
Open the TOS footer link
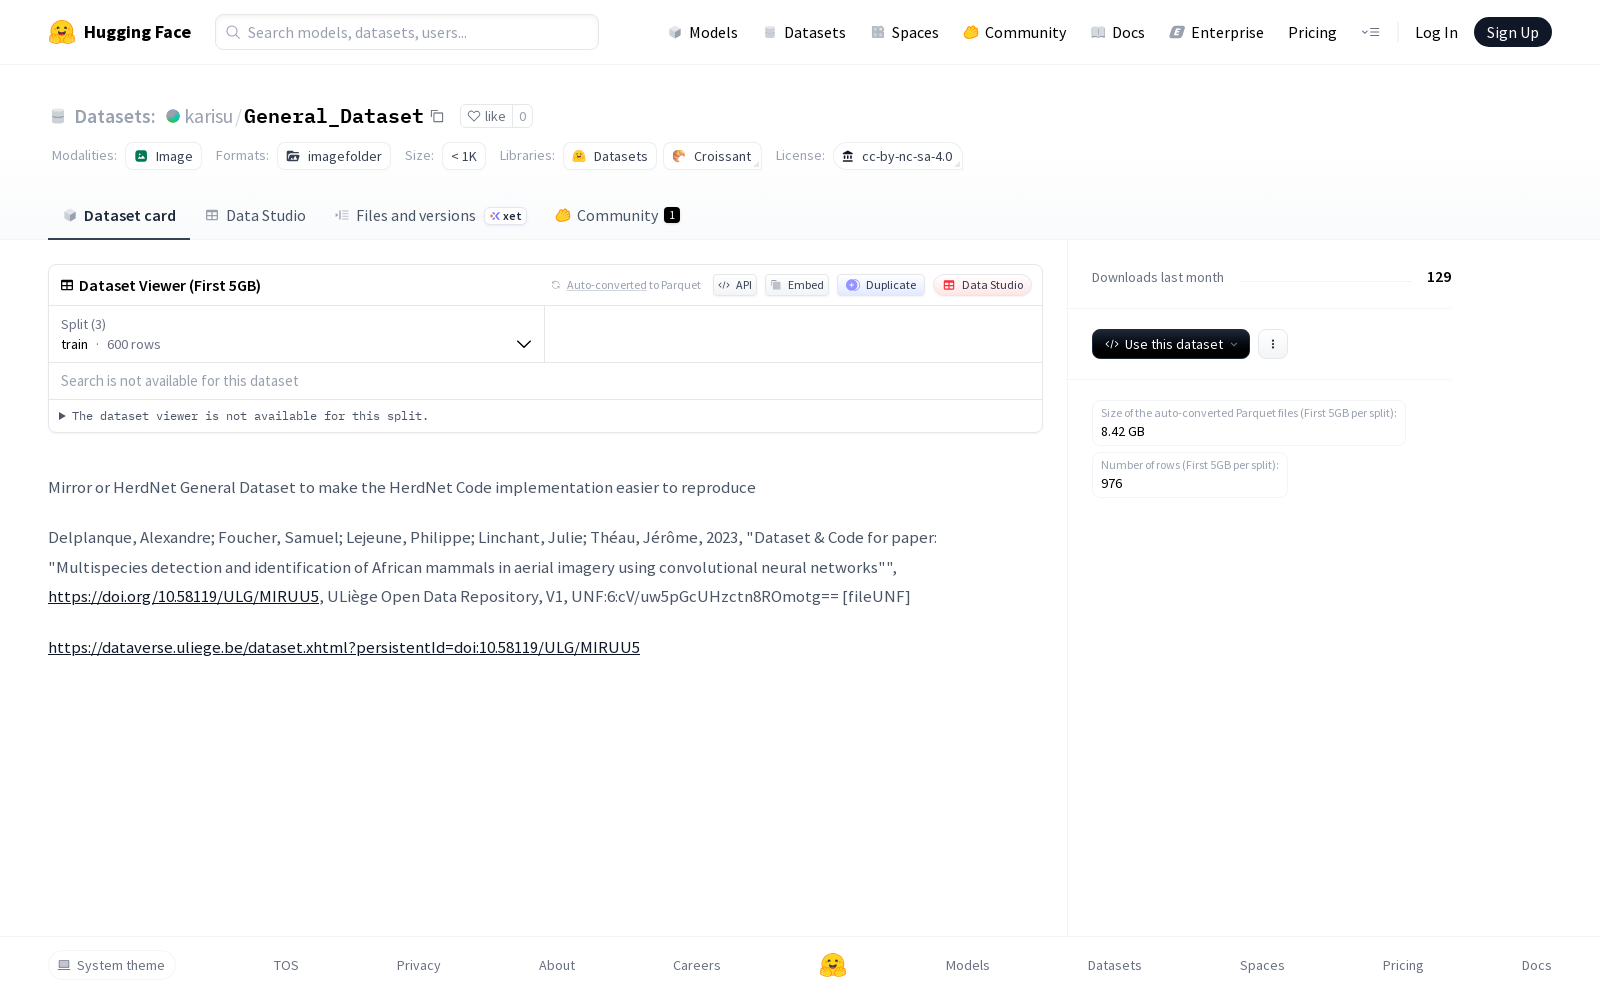[286, 965]
